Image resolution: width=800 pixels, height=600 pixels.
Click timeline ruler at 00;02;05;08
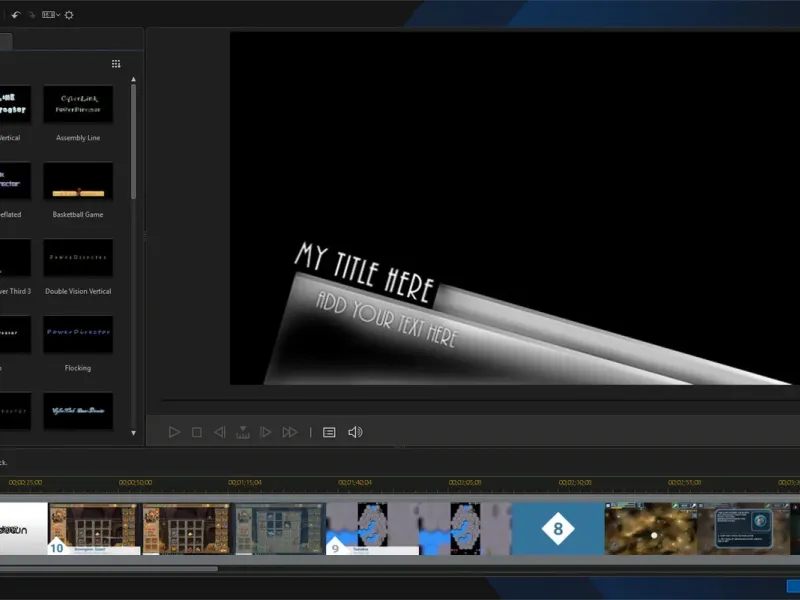(x=465, y=482)
